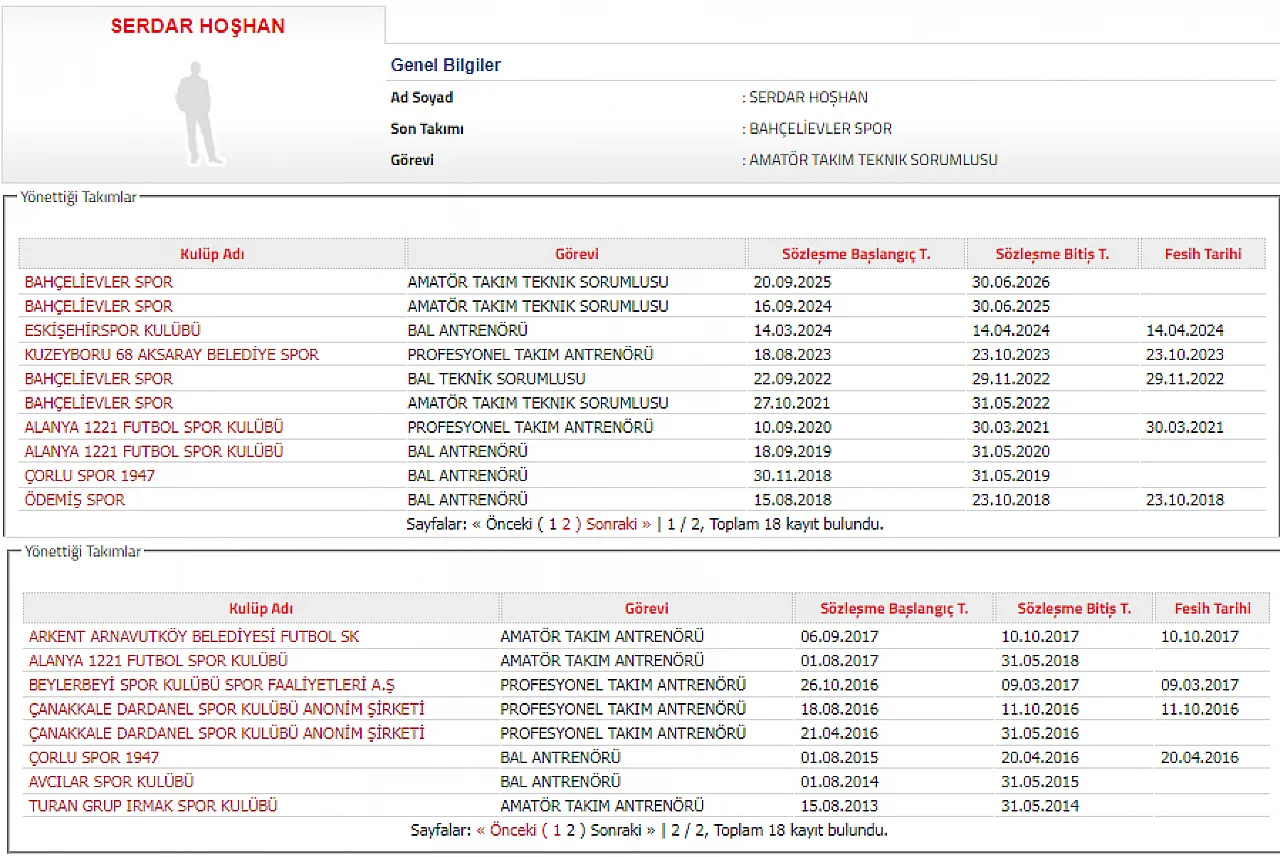Screen dimensions: 1280x857
Task: Click Turan Grup Irmak Spor Kulübü link
Action: pyautogui.click(x=153, y=805)
